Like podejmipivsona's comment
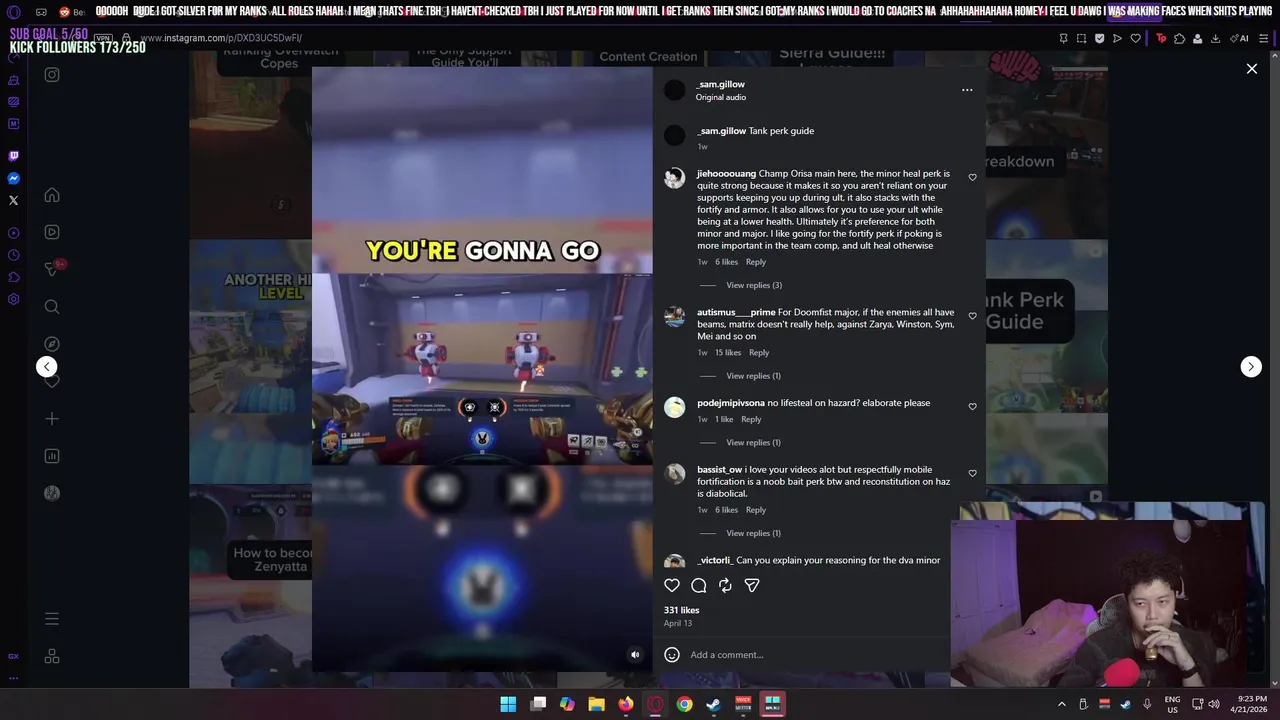The image size is (1280, 720). tap(972, 407)
